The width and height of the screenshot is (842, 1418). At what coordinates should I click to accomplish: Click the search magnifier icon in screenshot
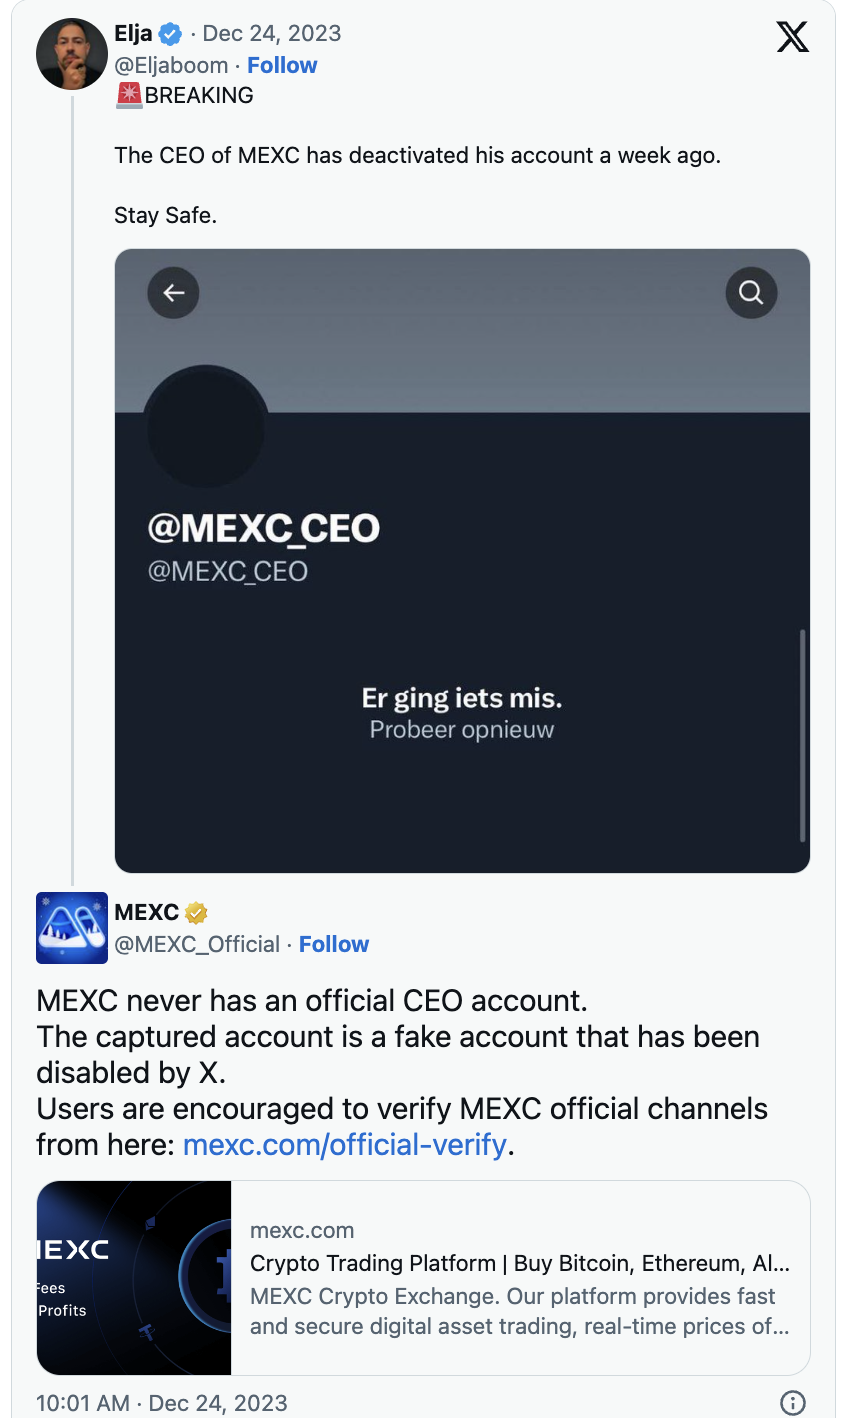[x=751, y=293]
